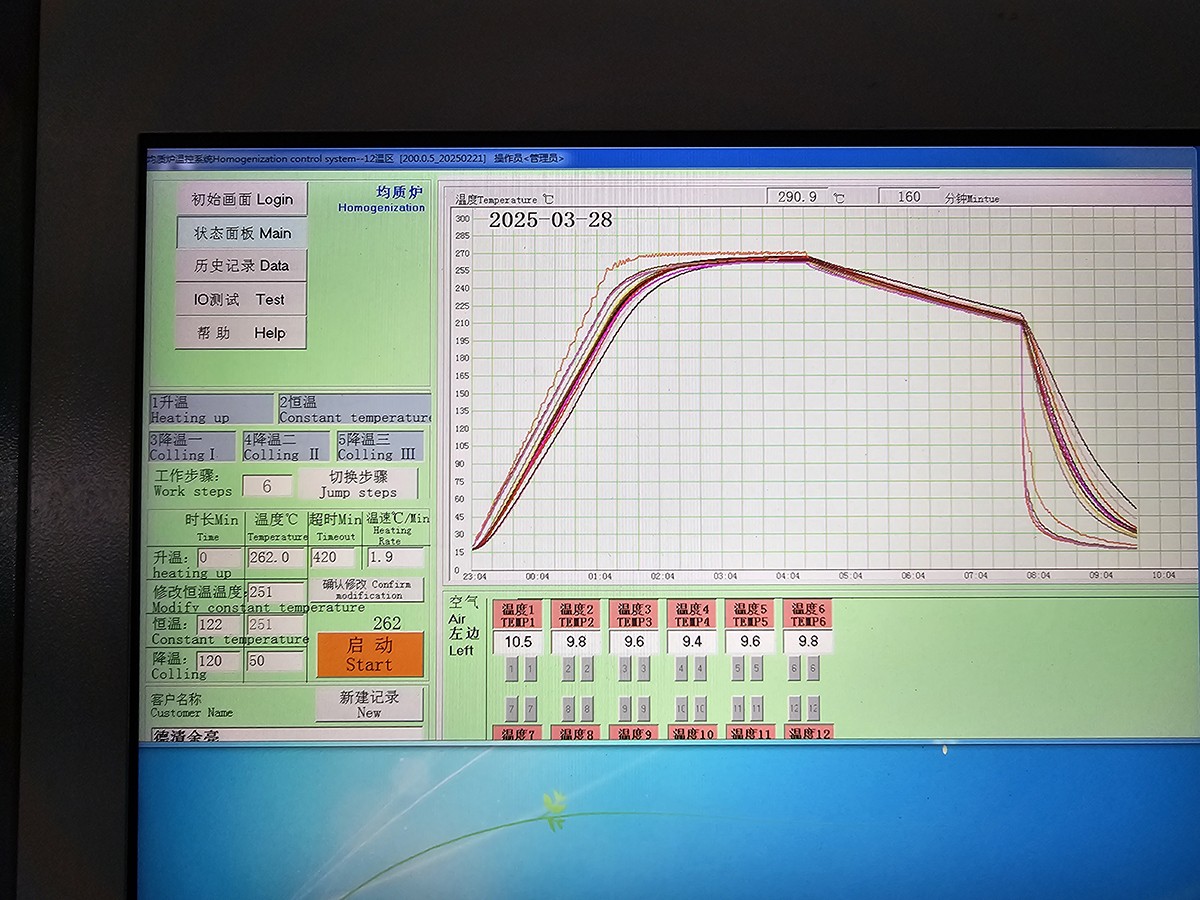Click the TEMP4 reading showing 9.4

pos(692,642)
